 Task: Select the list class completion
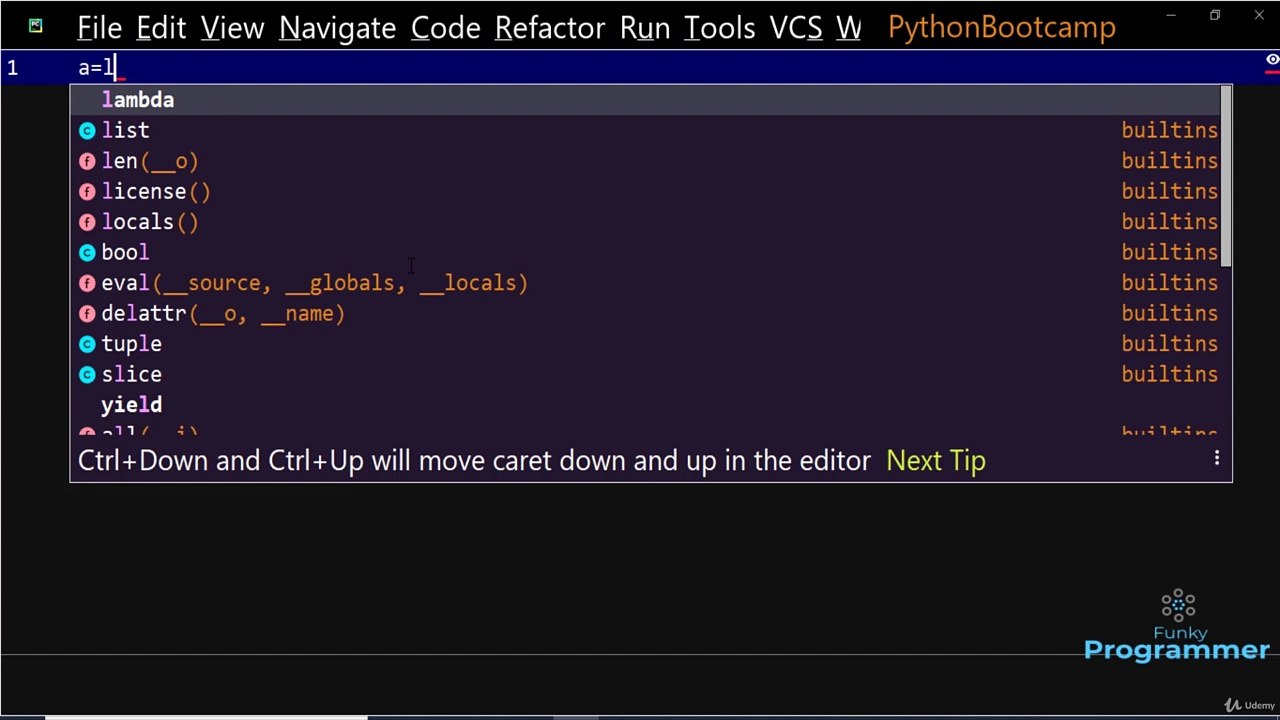coord(651,130)
